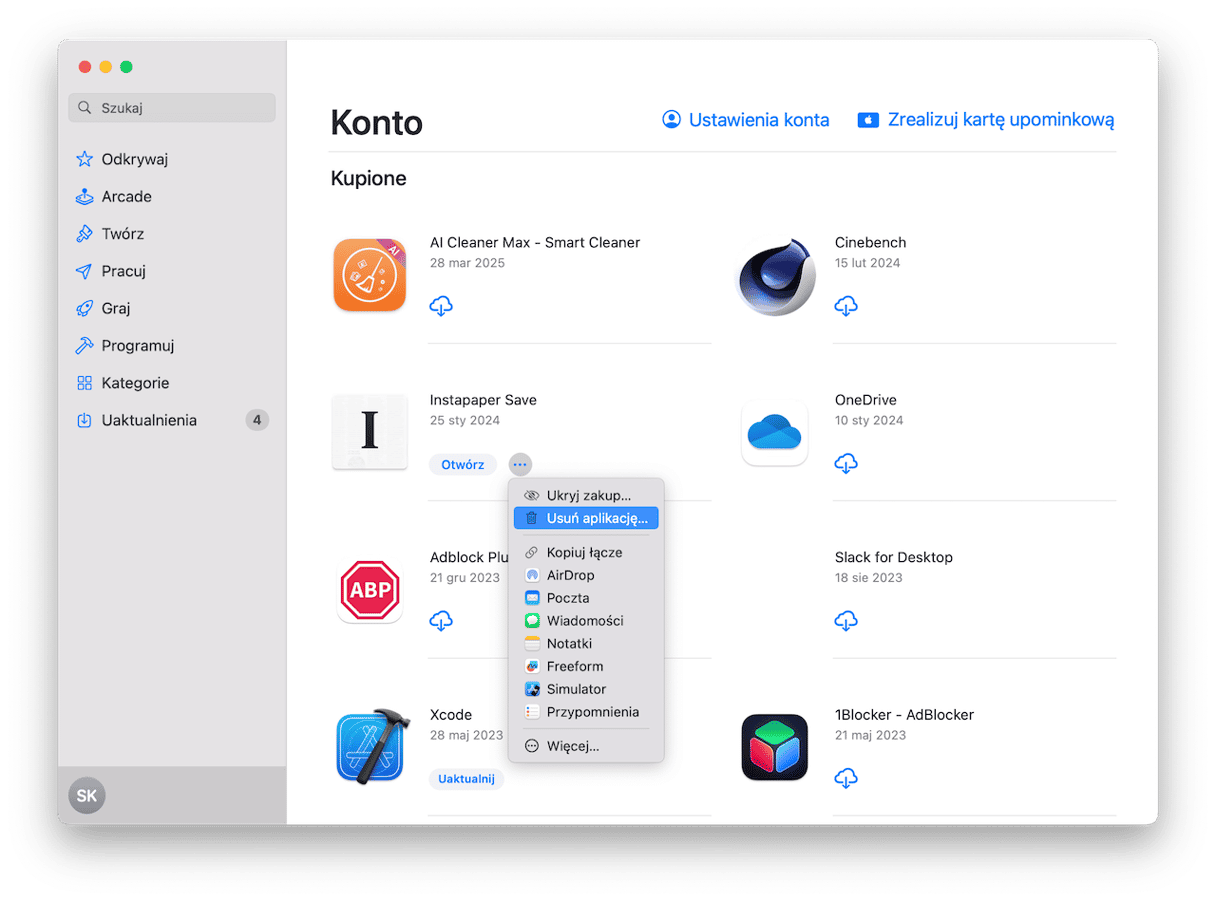Click the Szukaj search field
This screenshot has height=901, width=1216.
tap(172, 108)
